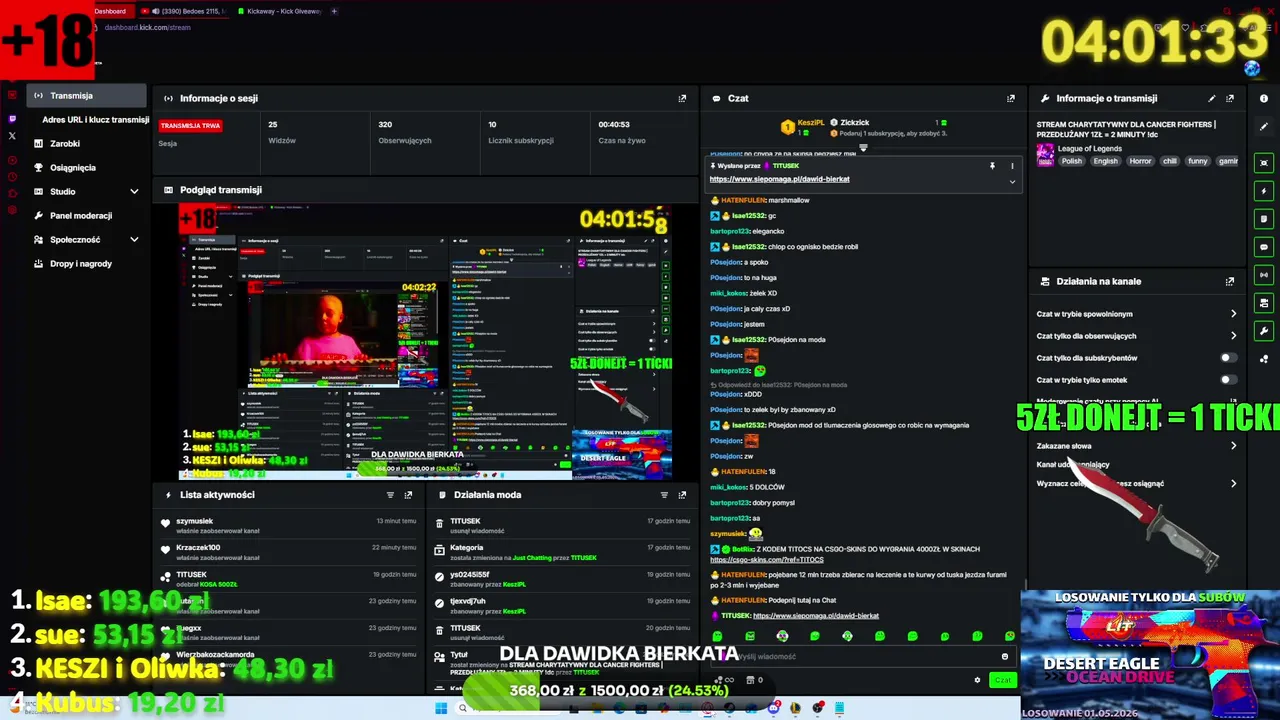Select Transmisja in the sidebar
Screen dimensions: 1280x720
pyautogui.click(x=86, y=96)
